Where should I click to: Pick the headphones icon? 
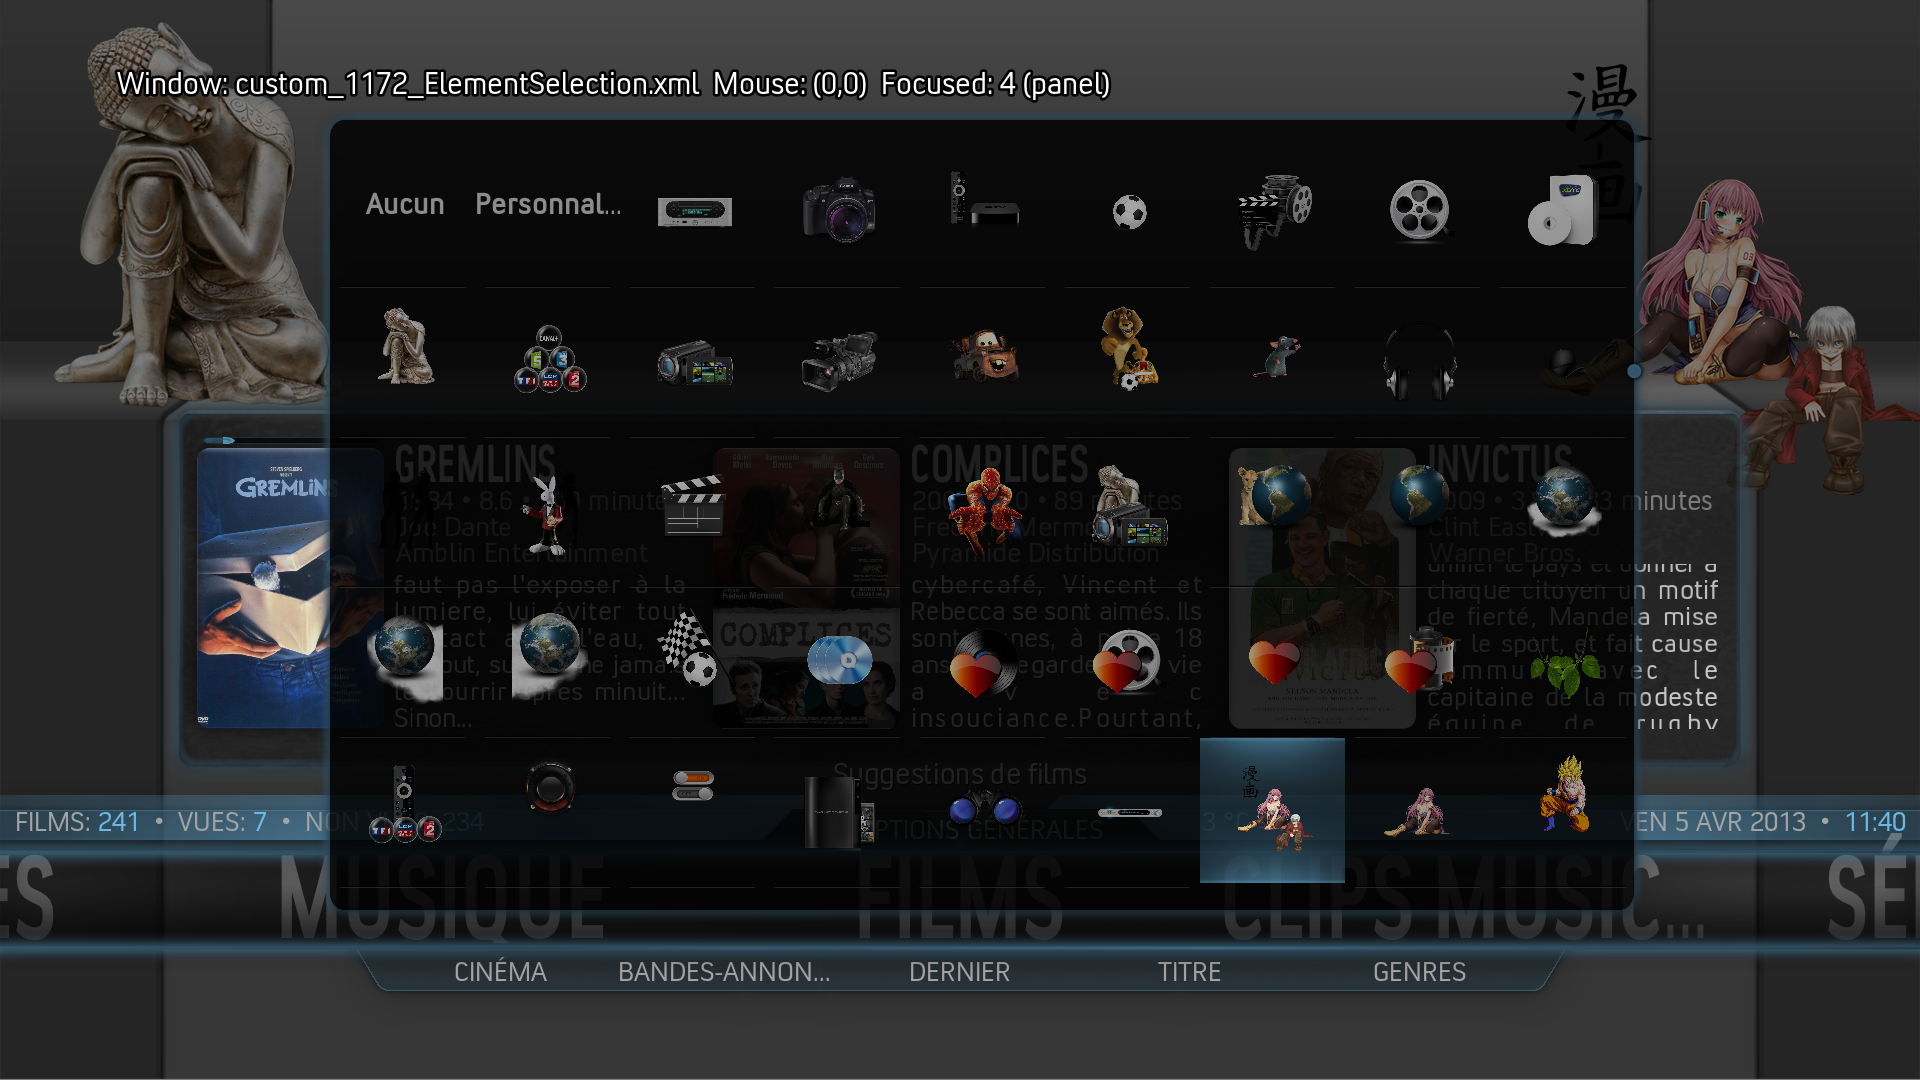click(1419, 360)
